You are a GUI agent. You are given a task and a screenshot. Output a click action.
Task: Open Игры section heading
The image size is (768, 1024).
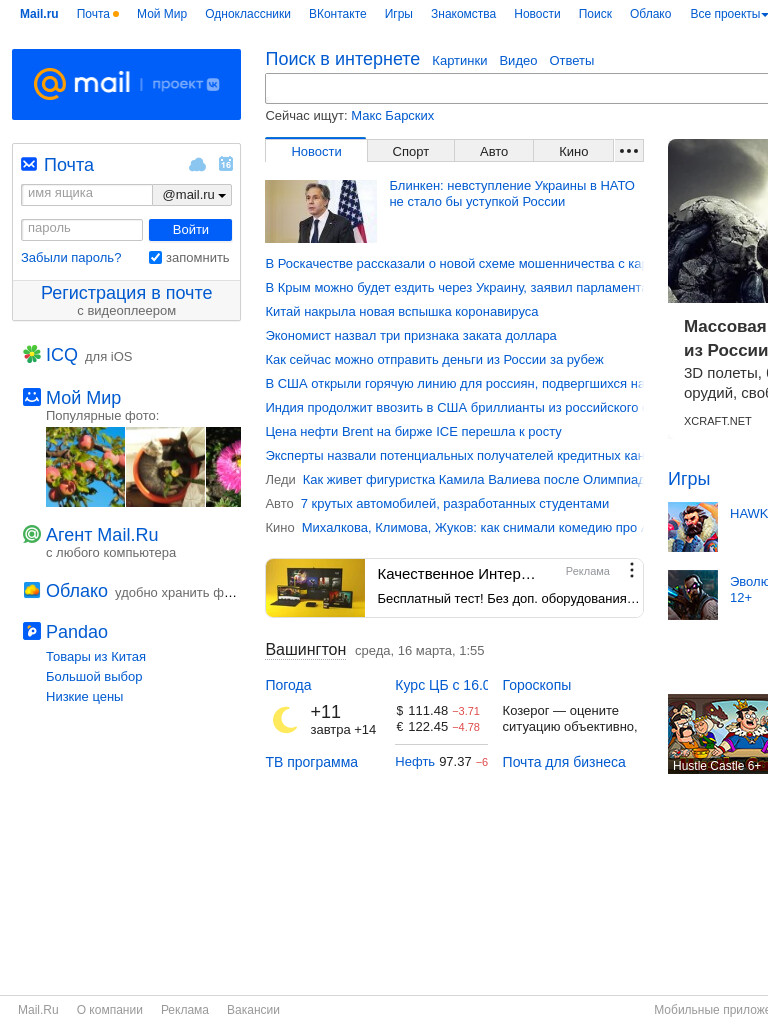coord(689,479)
